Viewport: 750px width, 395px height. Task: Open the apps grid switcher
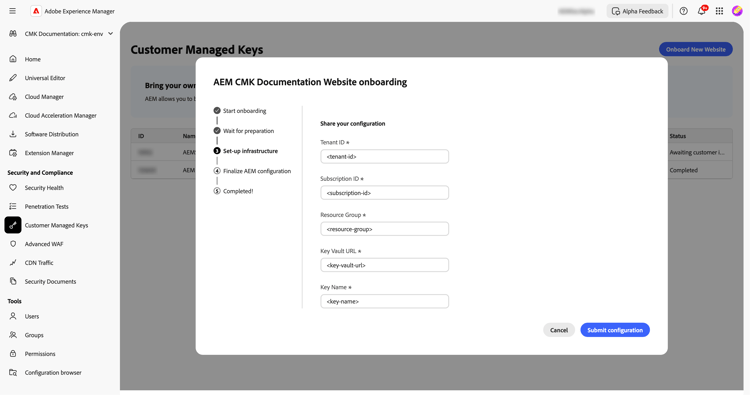(719, 11)
